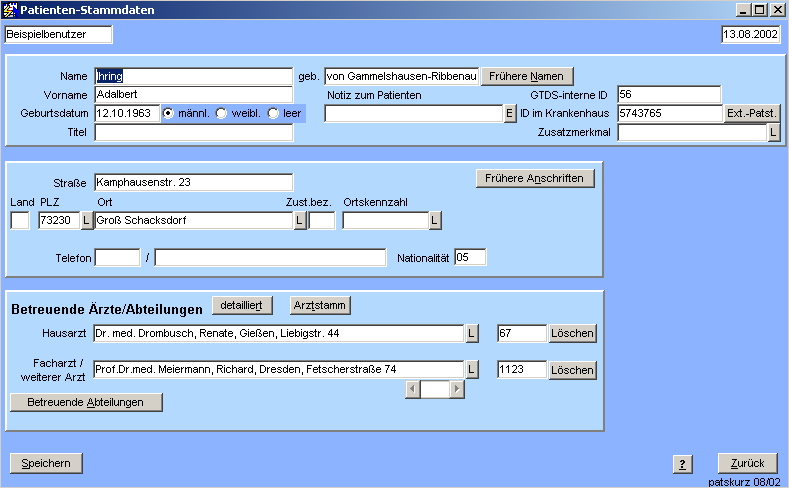Click Zurück to go back

tap(747, 463)
